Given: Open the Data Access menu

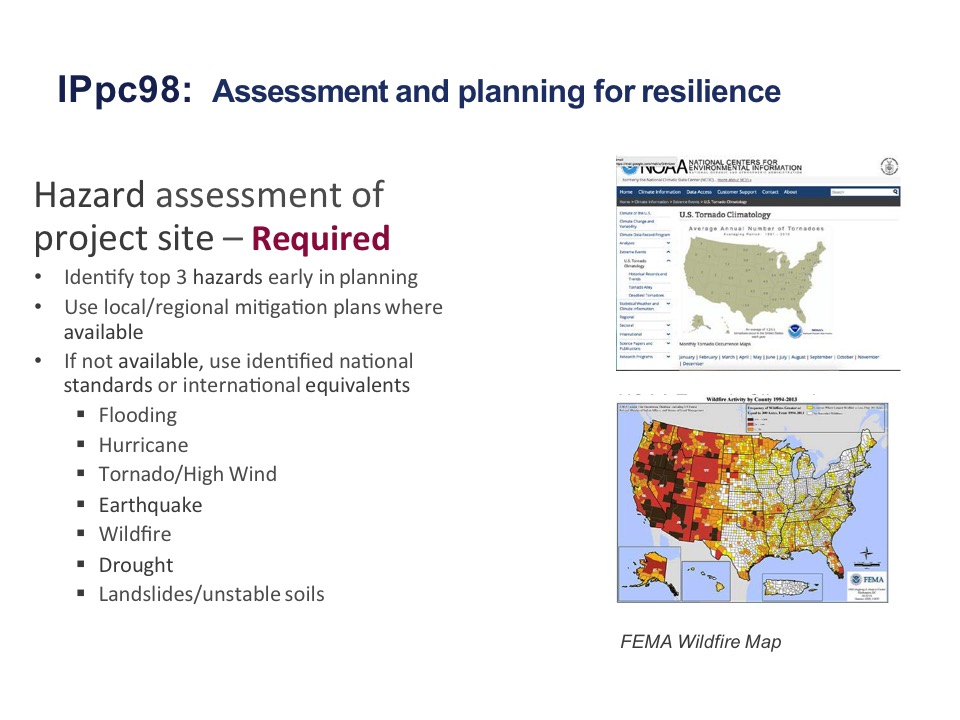Looking at the screenshot, I should pyautogui.click(x=698, y=191).
